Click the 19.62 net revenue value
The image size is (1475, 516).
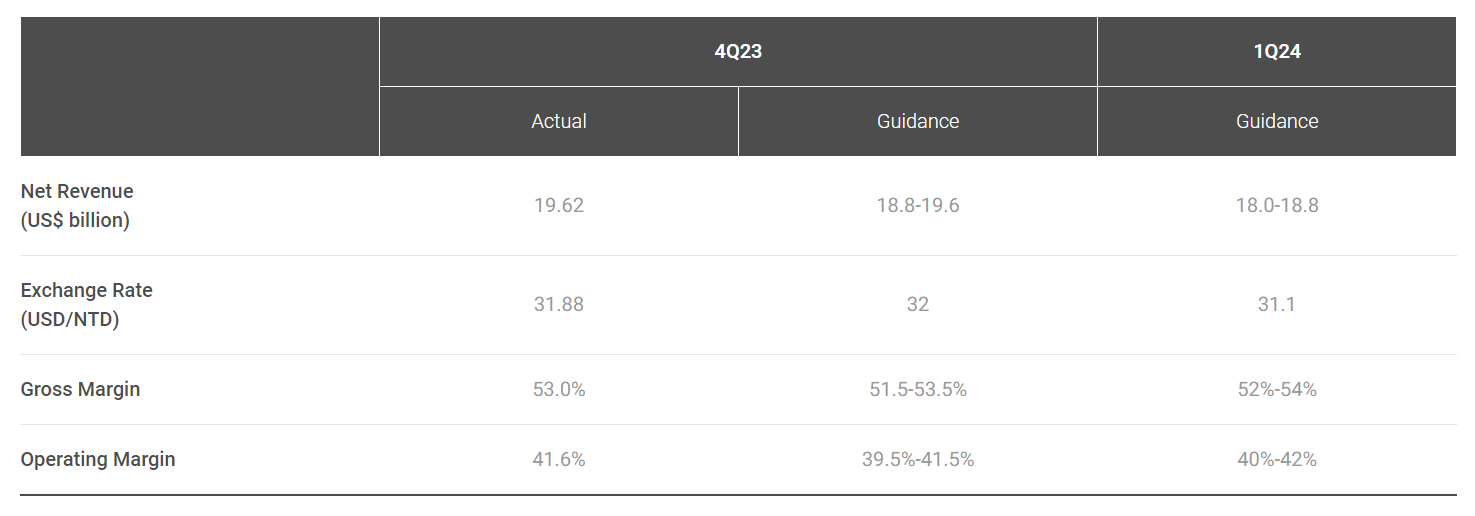click(x=559, y=205)
